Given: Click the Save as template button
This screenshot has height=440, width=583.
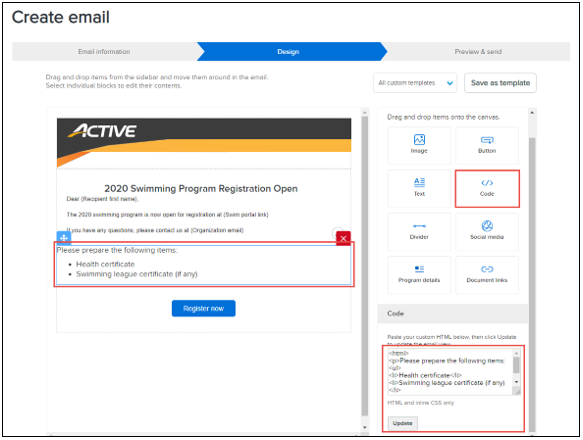Looking at the screenshot, I should pos(500,83).
